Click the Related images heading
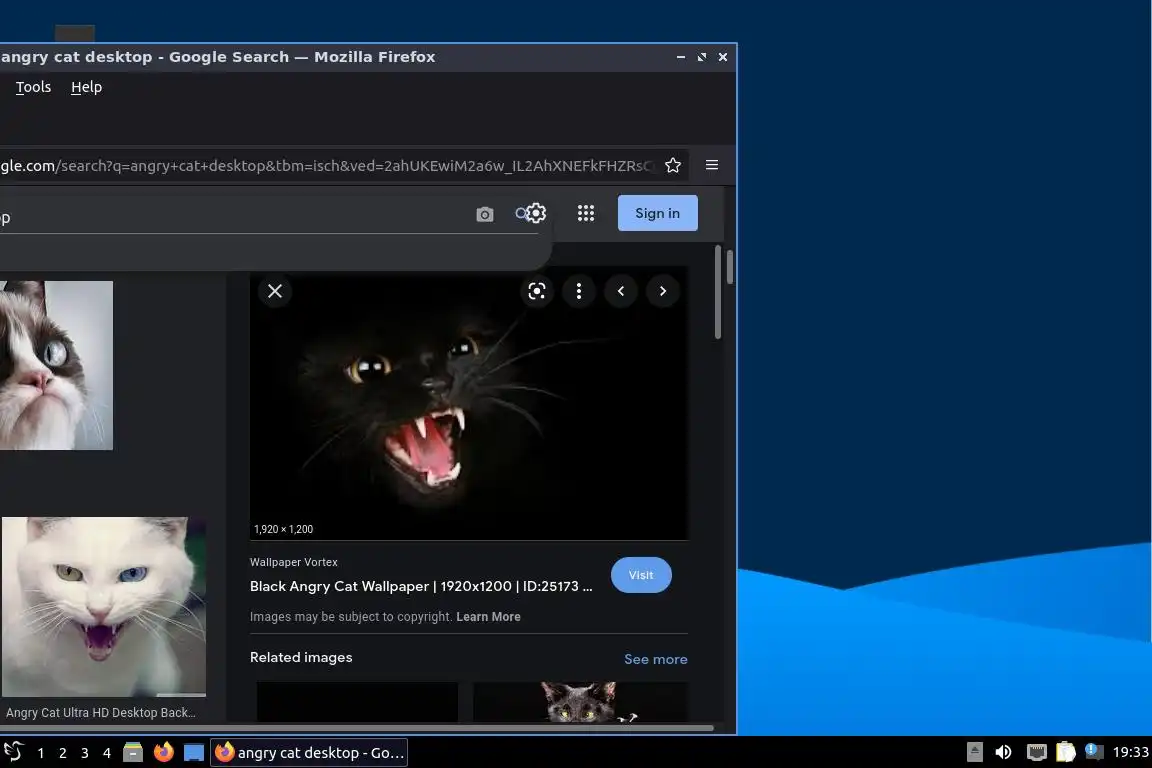 pos(301,658)
